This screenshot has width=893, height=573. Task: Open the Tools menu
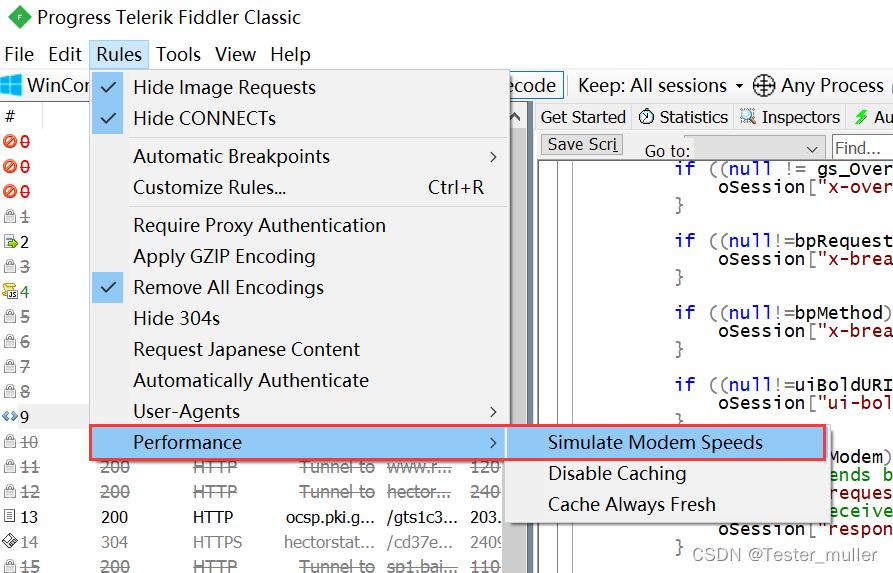click(x=178, y=55)
